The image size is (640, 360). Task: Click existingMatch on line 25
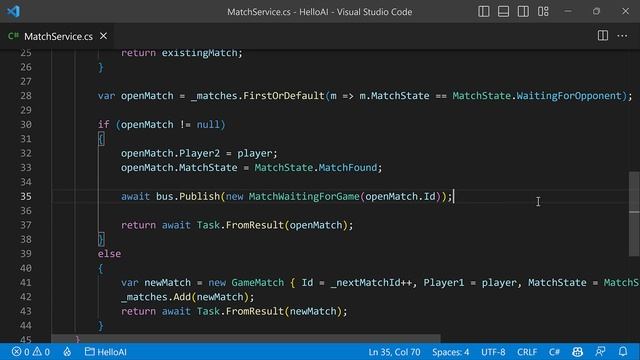(199, 53)
